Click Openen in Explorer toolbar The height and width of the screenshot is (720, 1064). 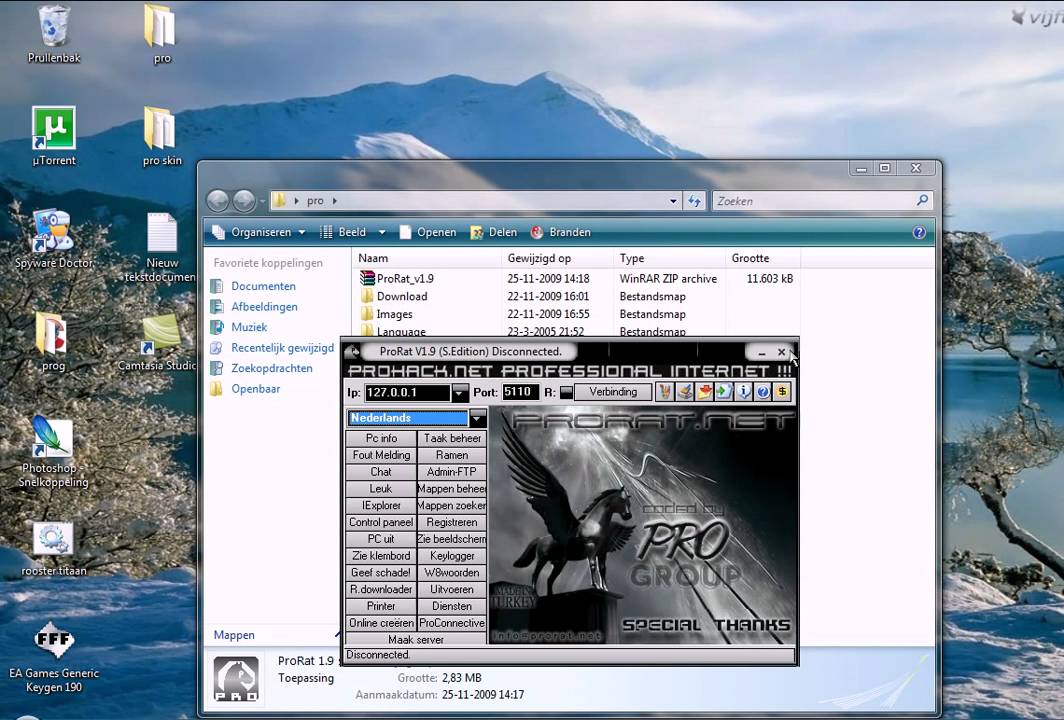point(428,232)
